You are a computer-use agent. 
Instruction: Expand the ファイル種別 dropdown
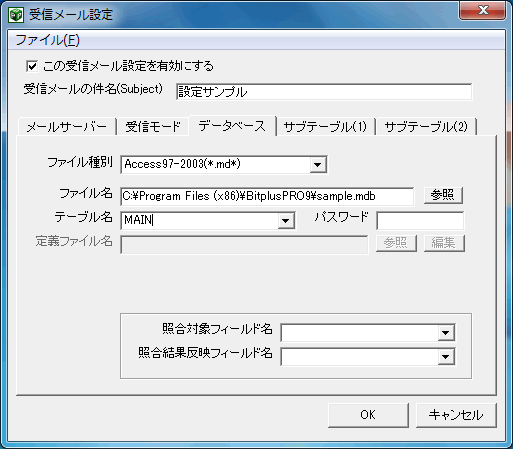(x=318, y=165)
